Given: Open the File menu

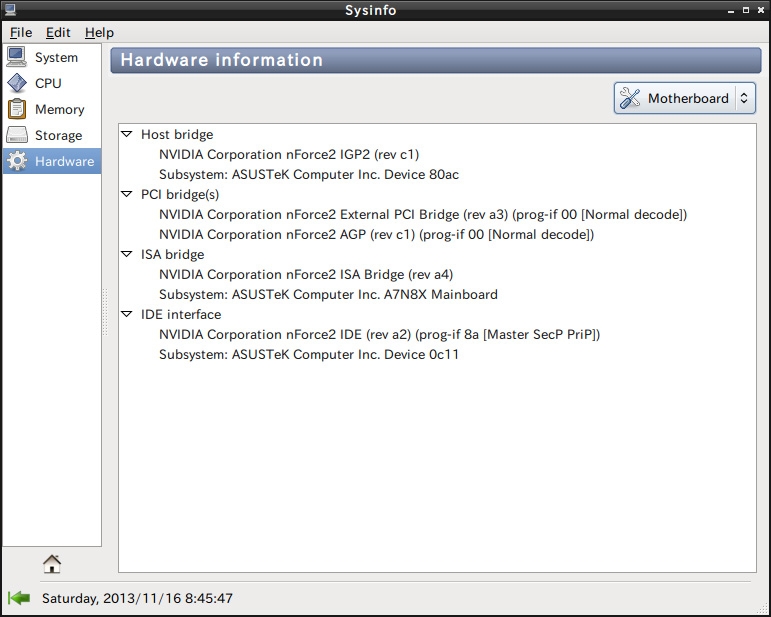Looking at the screenshot, I should pos(21,32).
